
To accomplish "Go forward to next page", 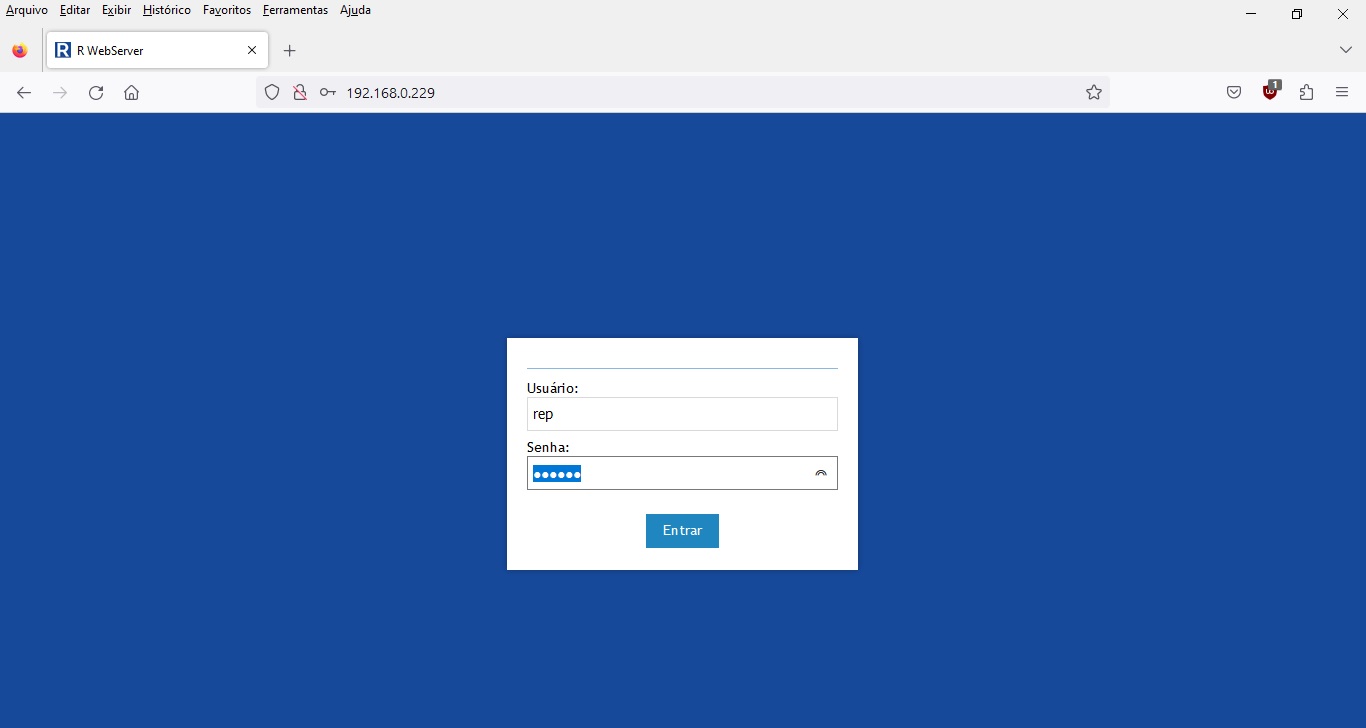I will (60, 93).
